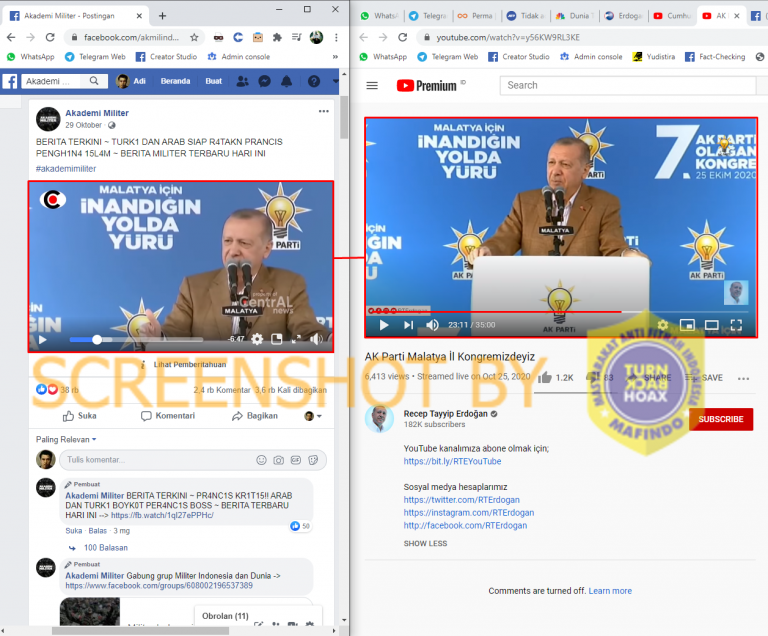Image resolution: width=768 pixels, height=636 pixels.
Task: Click the Facebook video progress slider
Action: coord(136,339)
